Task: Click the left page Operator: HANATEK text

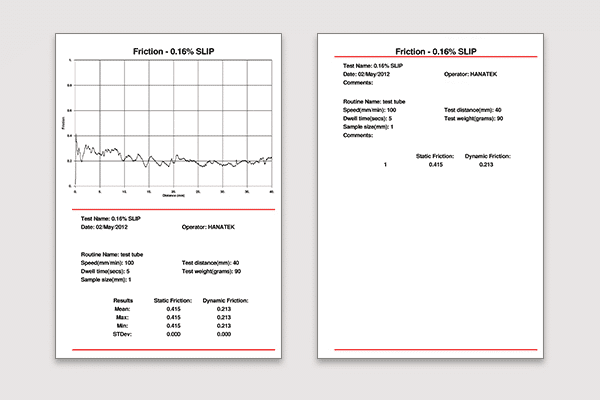Action: coord(210,229)
